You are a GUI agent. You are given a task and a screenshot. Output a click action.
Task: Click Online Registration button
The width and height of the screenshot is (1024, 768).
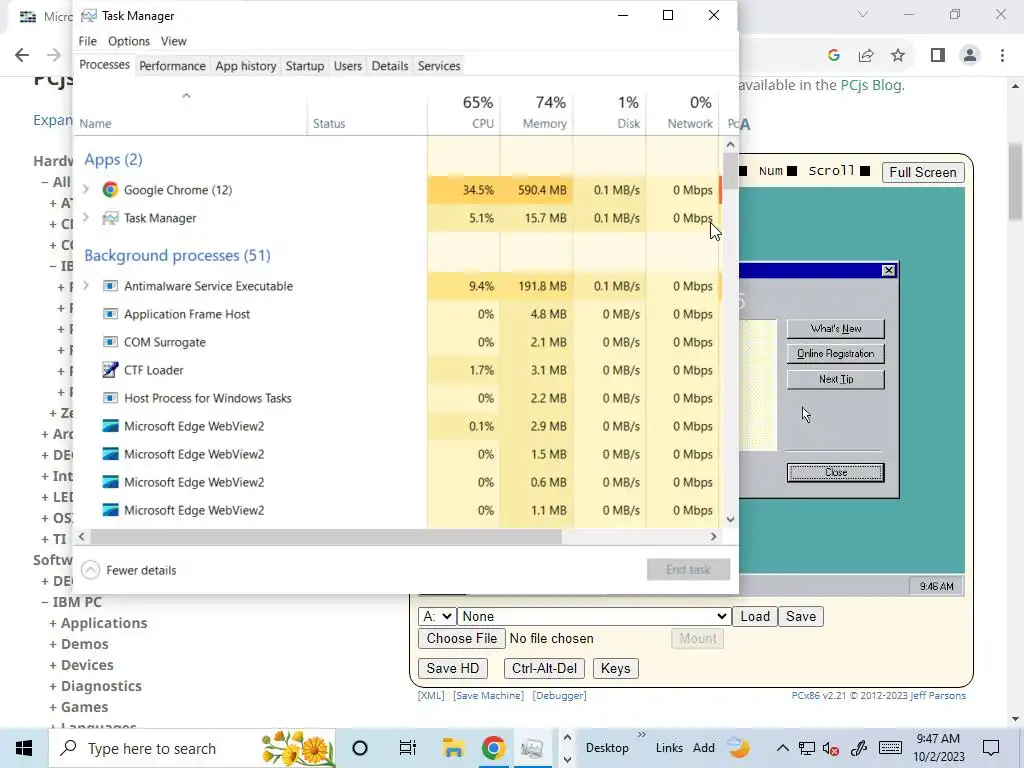[x=836, y=353]
